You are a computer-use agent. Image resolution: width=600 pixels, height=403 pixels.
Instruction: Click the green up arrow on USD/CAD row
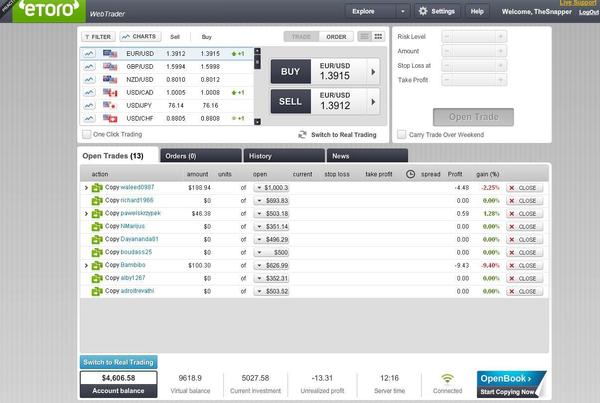click(234, 93)
